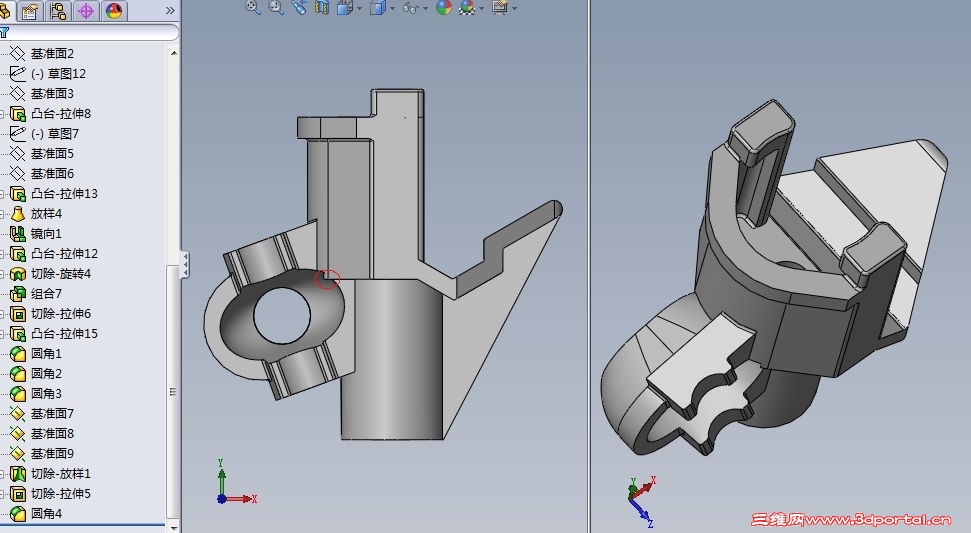Viewport: 971px width, 533px height.
Task: Open the Display Style dropdown arrow
Action: (x=392, y=8)
